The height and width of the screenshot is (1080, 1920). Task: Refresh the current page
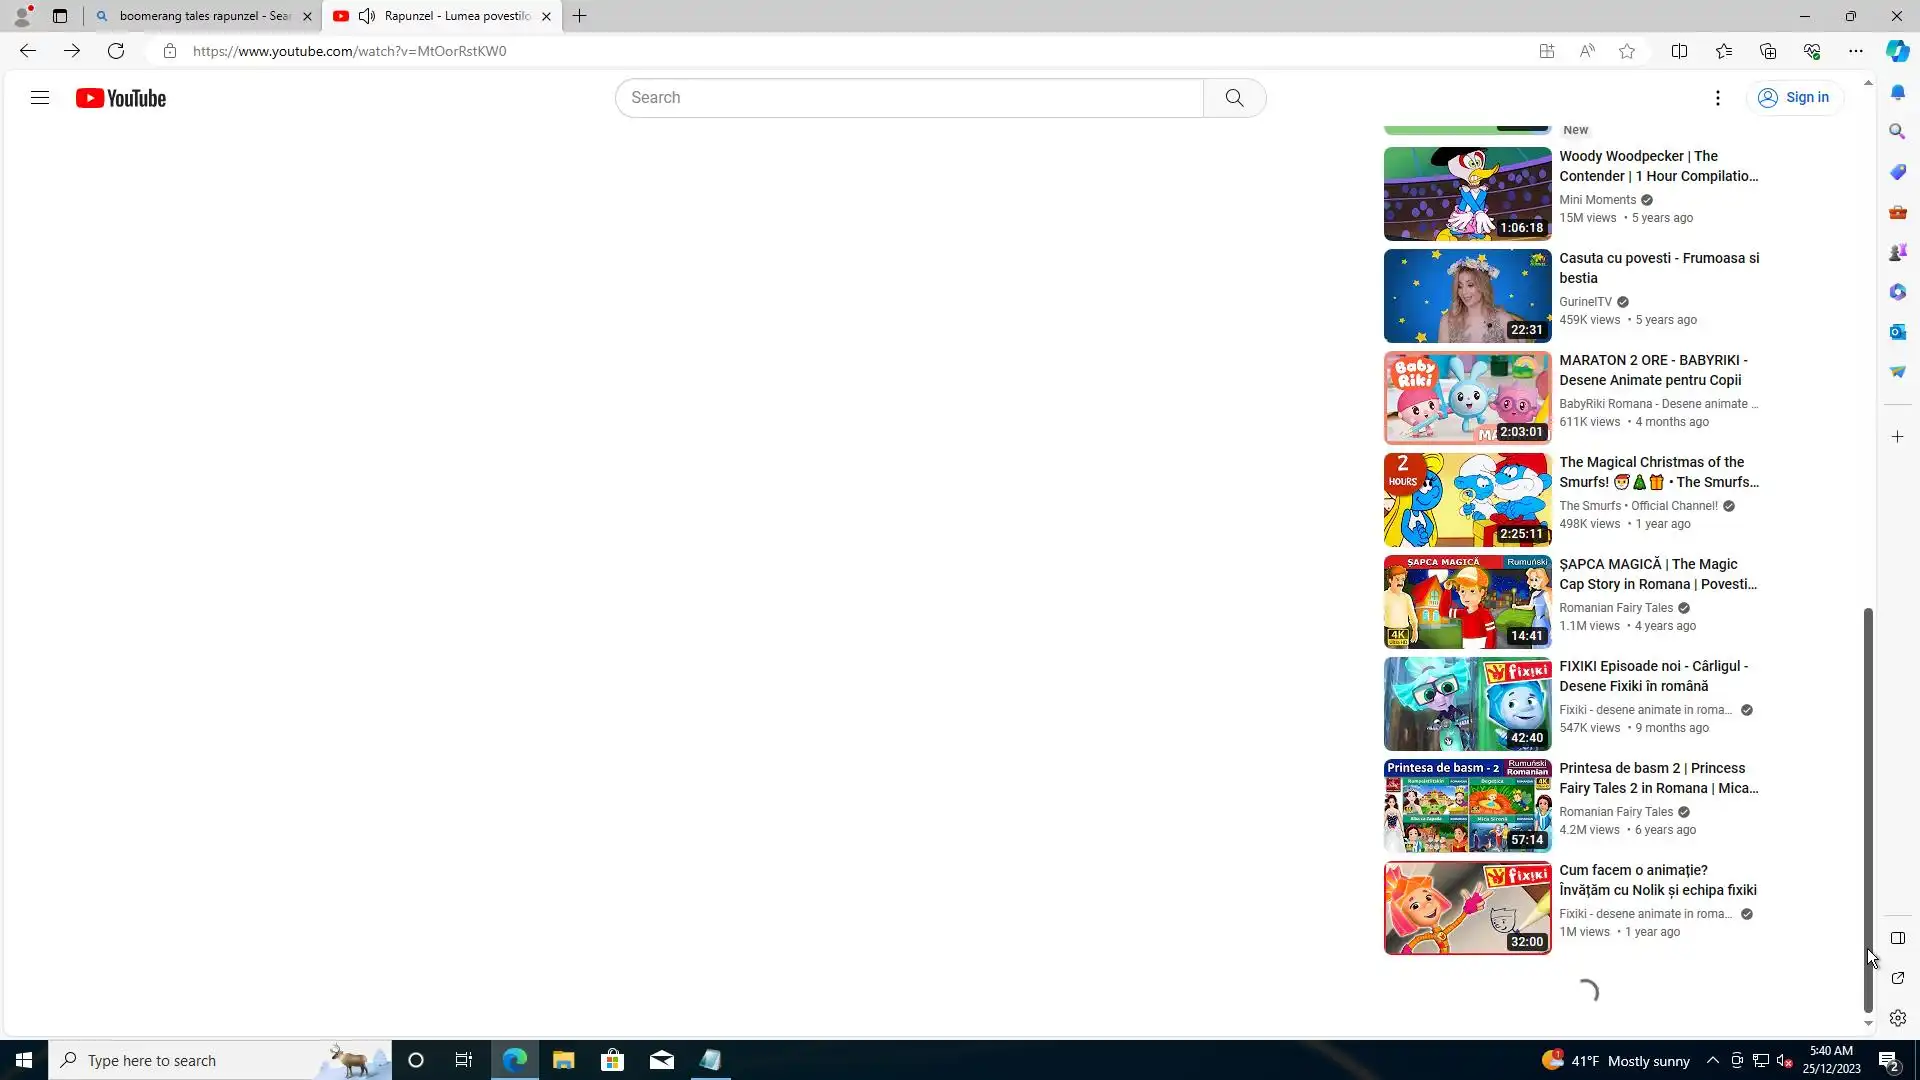[x=116, y=51]
